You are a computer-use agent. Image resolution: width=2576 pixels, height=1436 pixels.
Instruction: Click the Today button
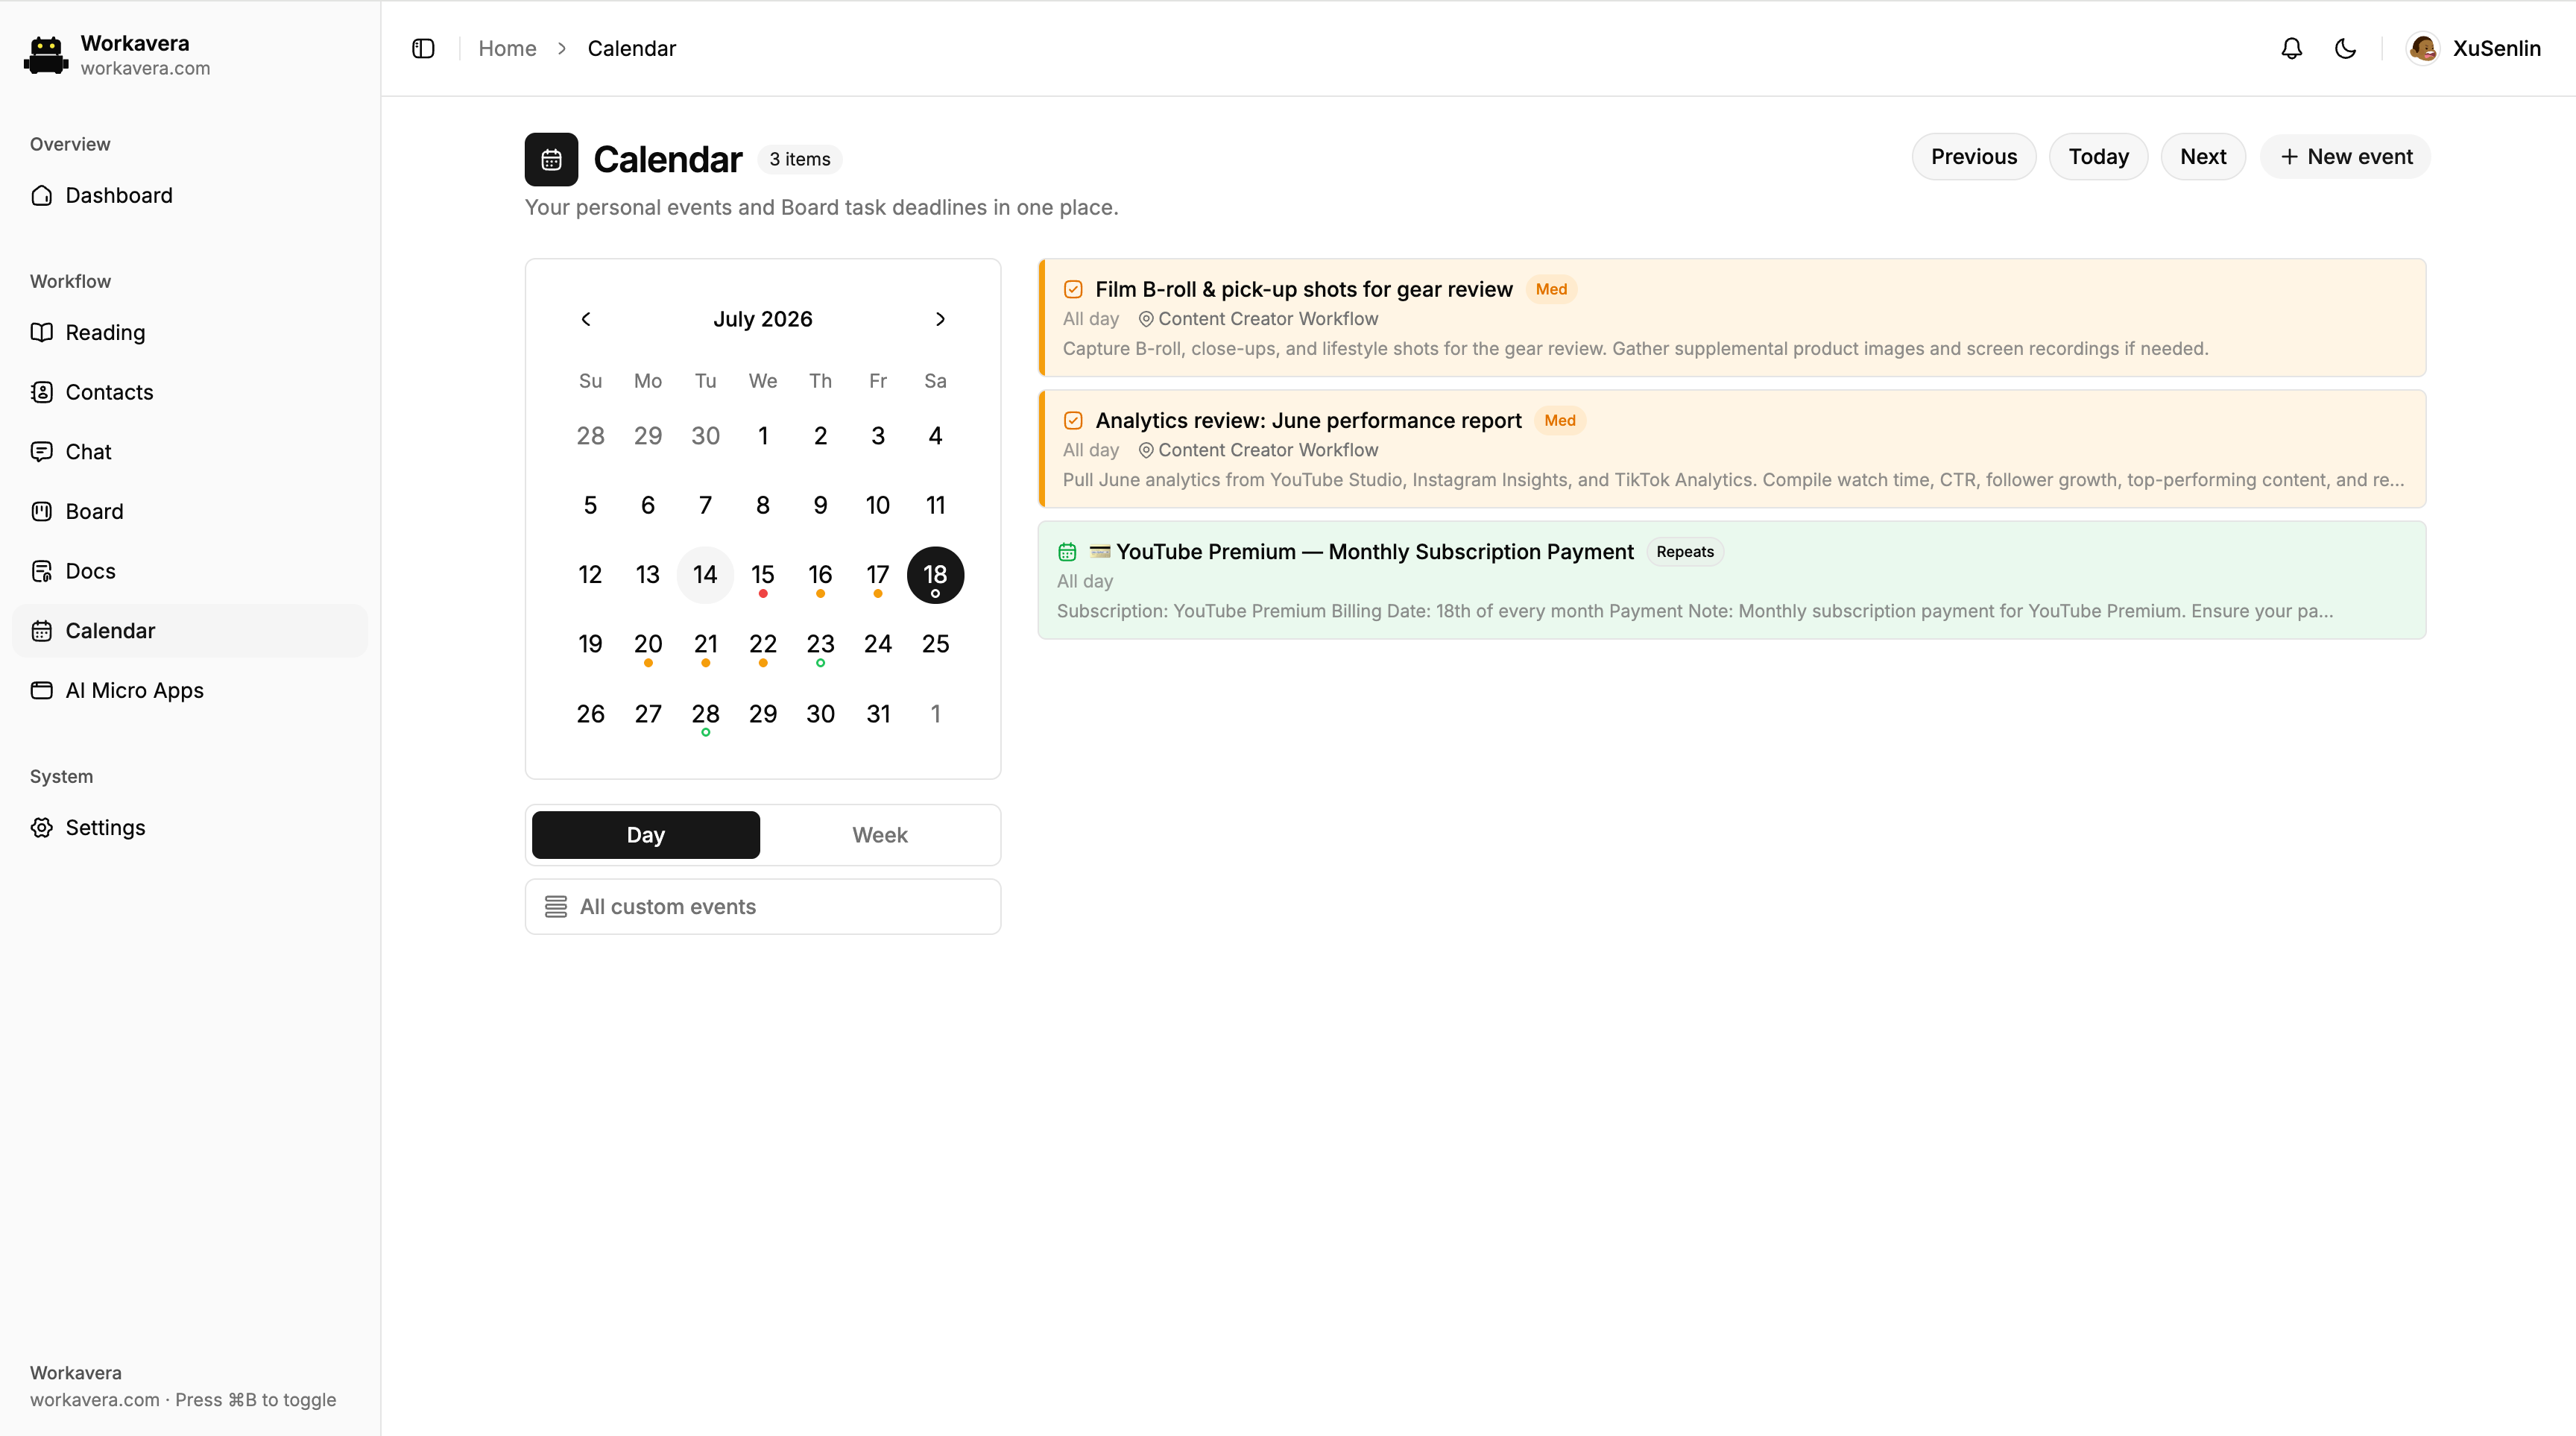[x=2098, y=157]
